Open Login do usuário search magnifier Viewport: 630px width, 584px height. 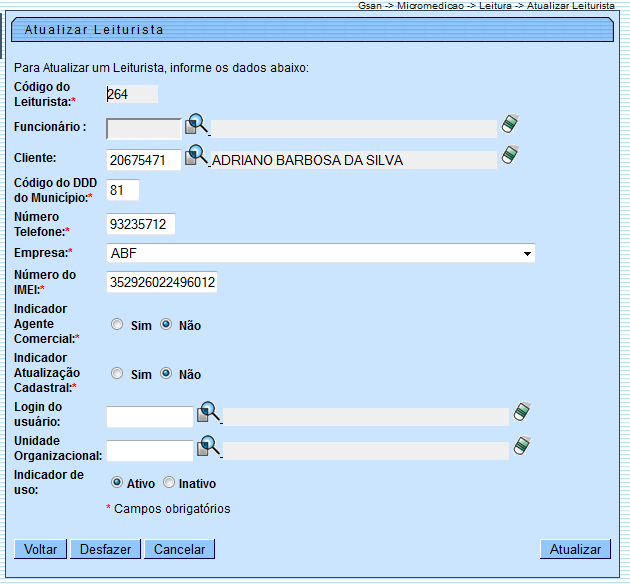[x=208, y=413]
